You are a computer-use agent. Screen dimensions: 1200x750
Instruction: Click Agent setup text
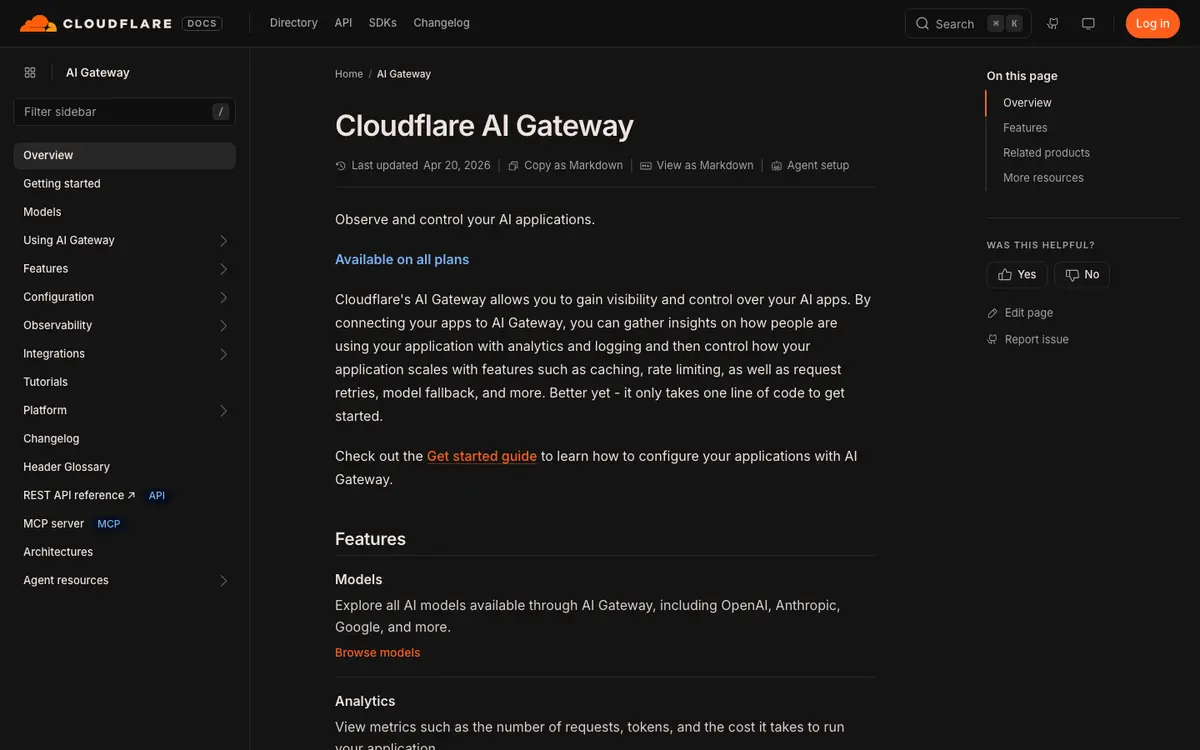[x=818, y=166]
